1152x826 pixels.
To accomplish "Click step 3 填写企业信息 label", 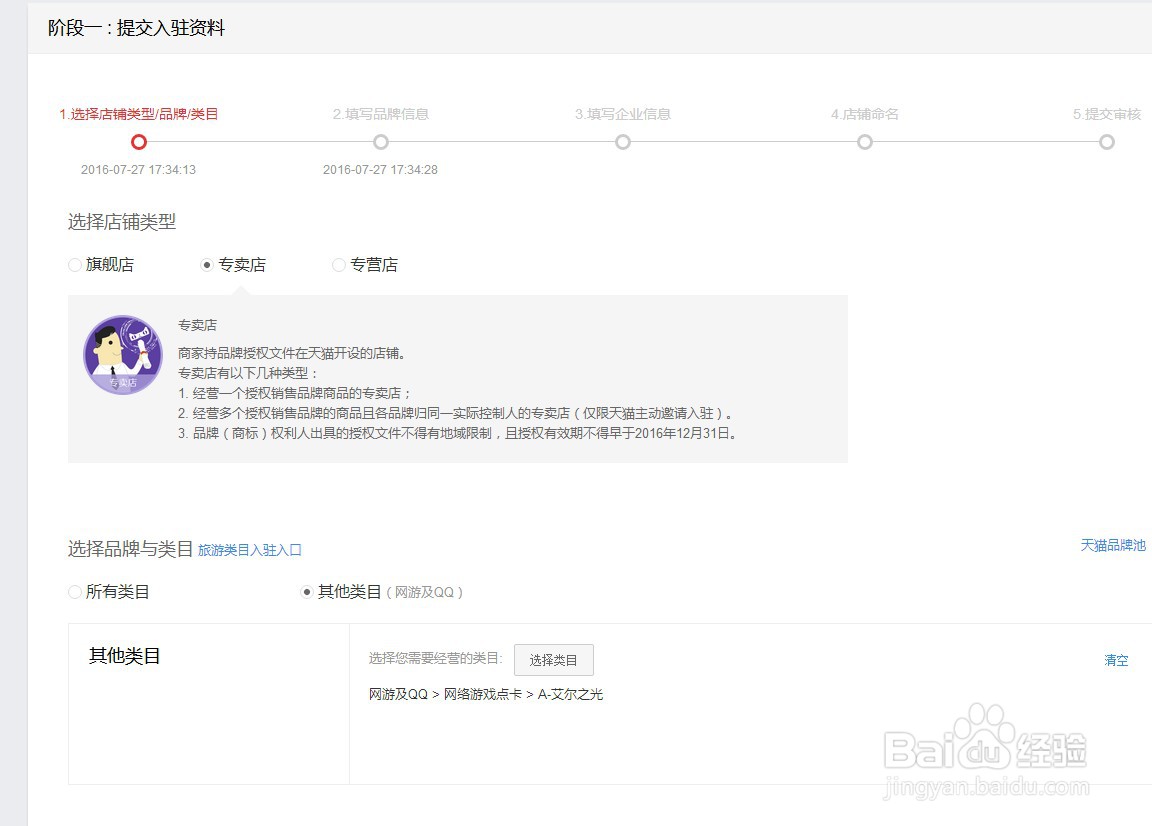I will (x=622, y=114).
